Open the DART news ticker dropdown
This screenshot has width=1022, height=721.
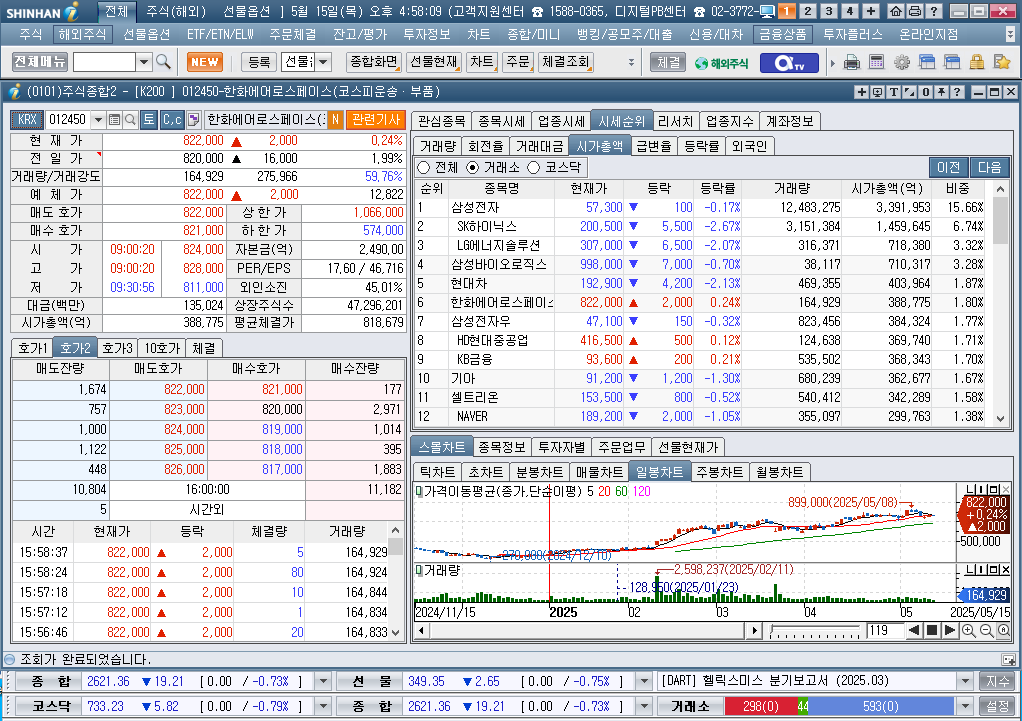click(x=966, y=682)
